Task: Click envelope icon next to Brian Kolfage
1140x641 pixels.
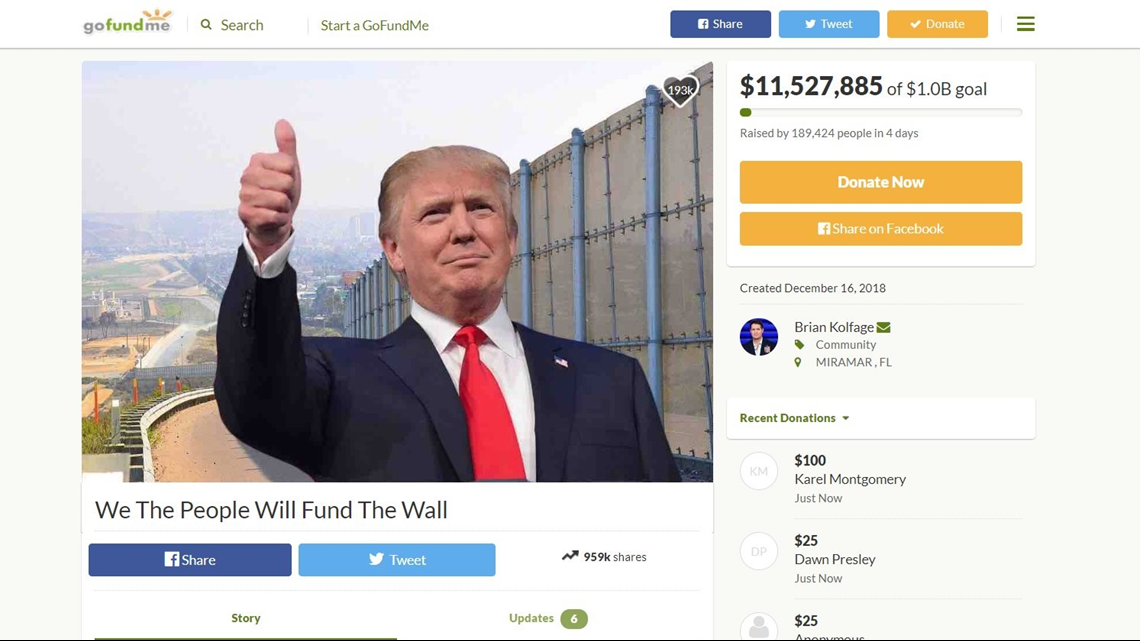Action: point(883,328)
